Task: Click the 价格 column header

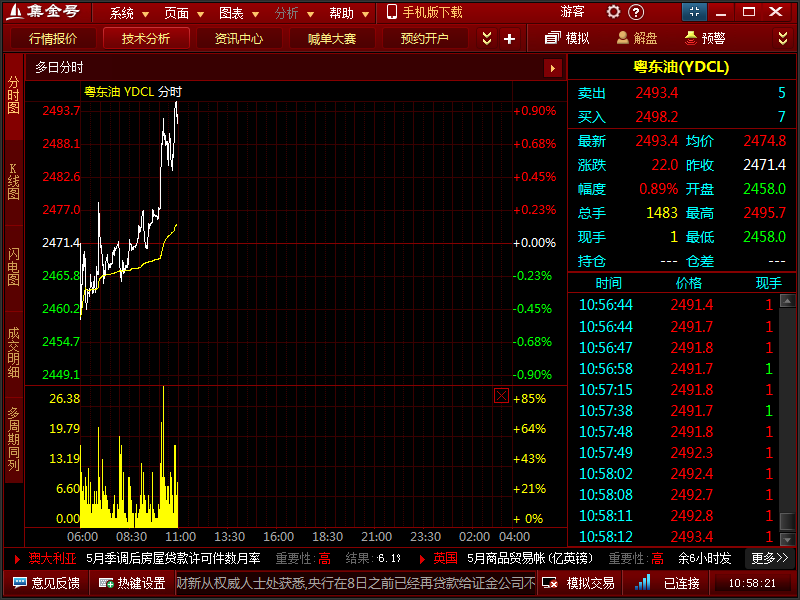Action: (688, 283)
